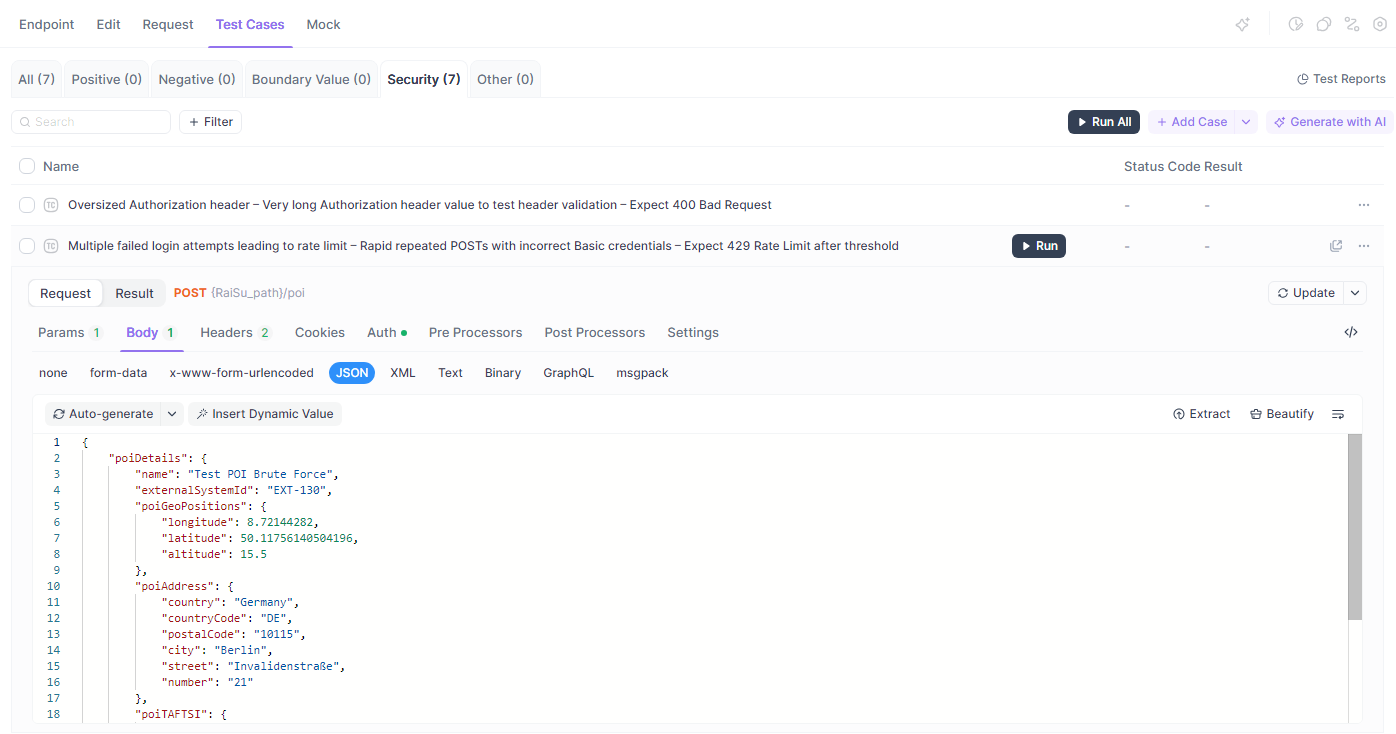Open the hexagon settings icon at top right
Screen dimensions: 1396x734
click(1380, 25)
